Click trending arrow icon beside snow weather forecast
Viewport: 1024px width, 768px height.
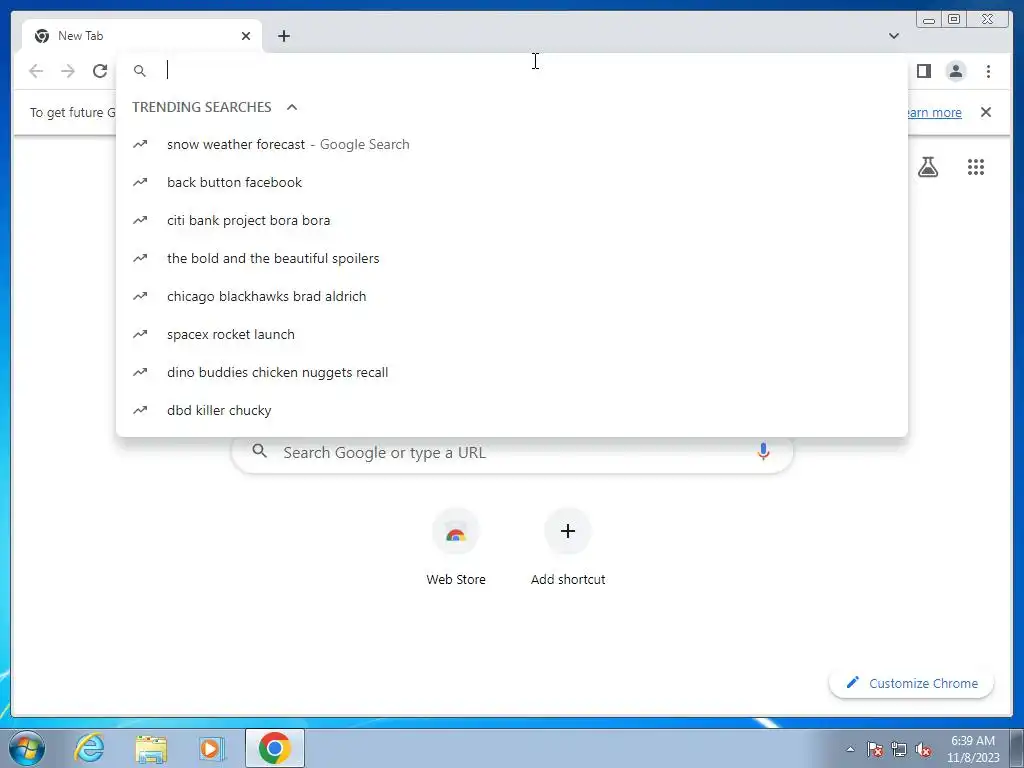(140, 144)
